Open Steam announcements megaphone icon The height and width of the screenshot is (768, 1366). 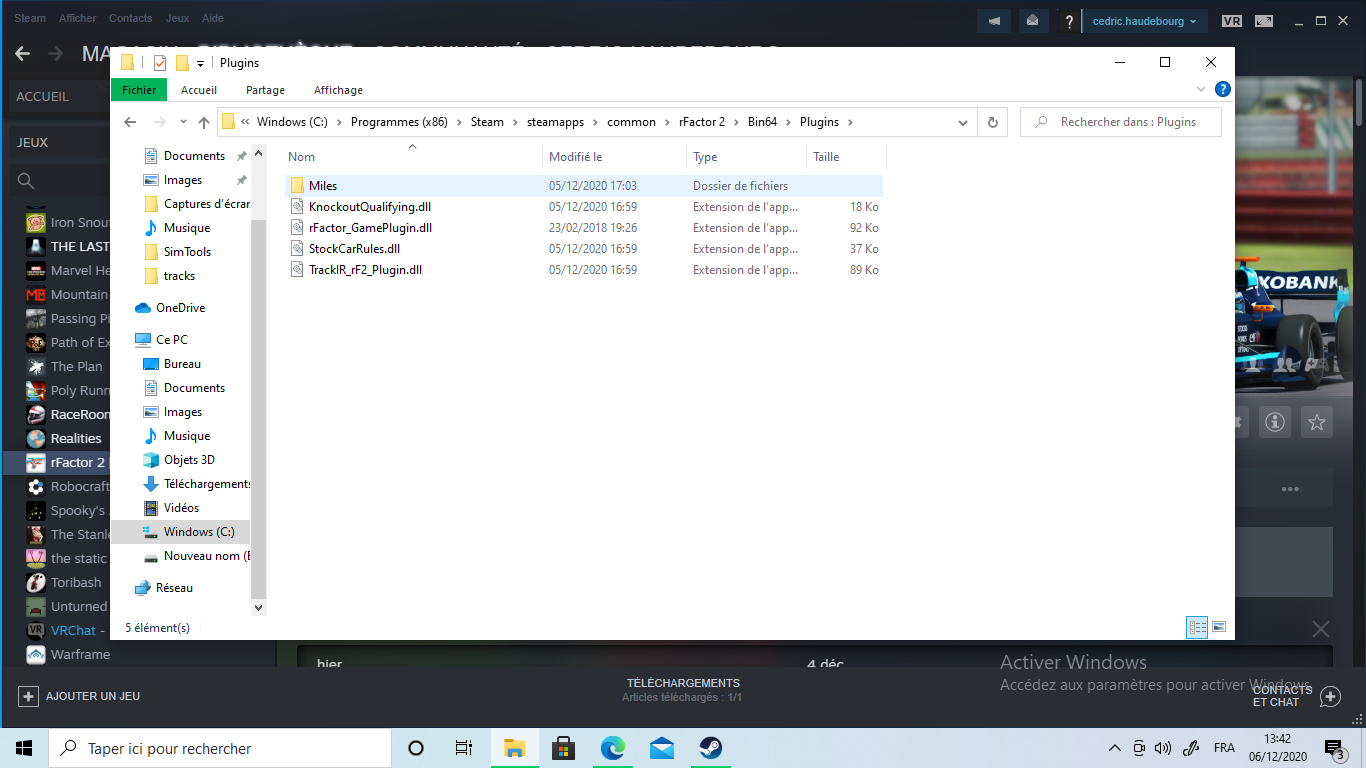click(x=994, y=20)
